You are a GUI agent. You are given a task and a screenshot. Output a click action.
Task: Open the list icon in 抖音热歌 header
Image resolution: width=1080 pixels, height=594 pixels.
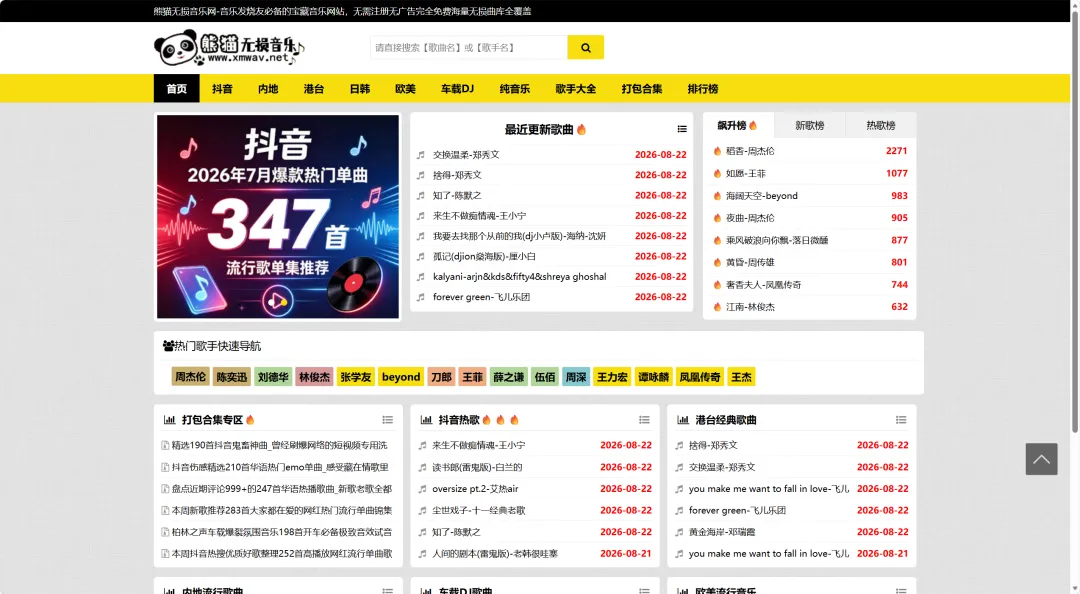(x=644, y=420)
